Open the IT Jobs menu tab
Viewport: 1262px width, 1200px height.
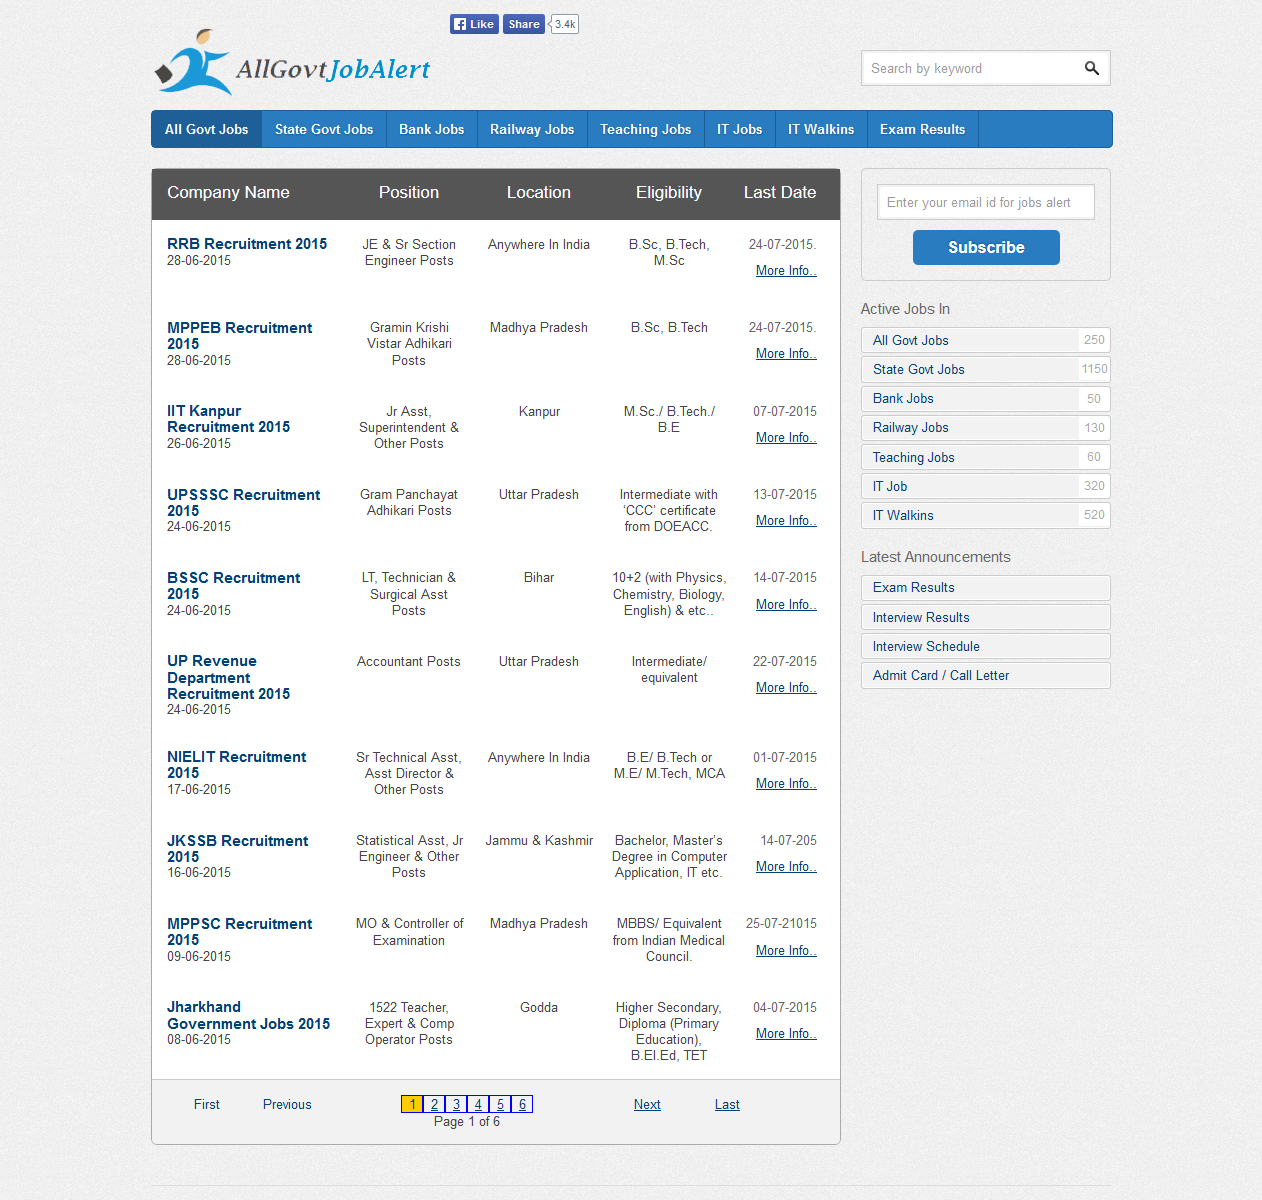(740, 129)
